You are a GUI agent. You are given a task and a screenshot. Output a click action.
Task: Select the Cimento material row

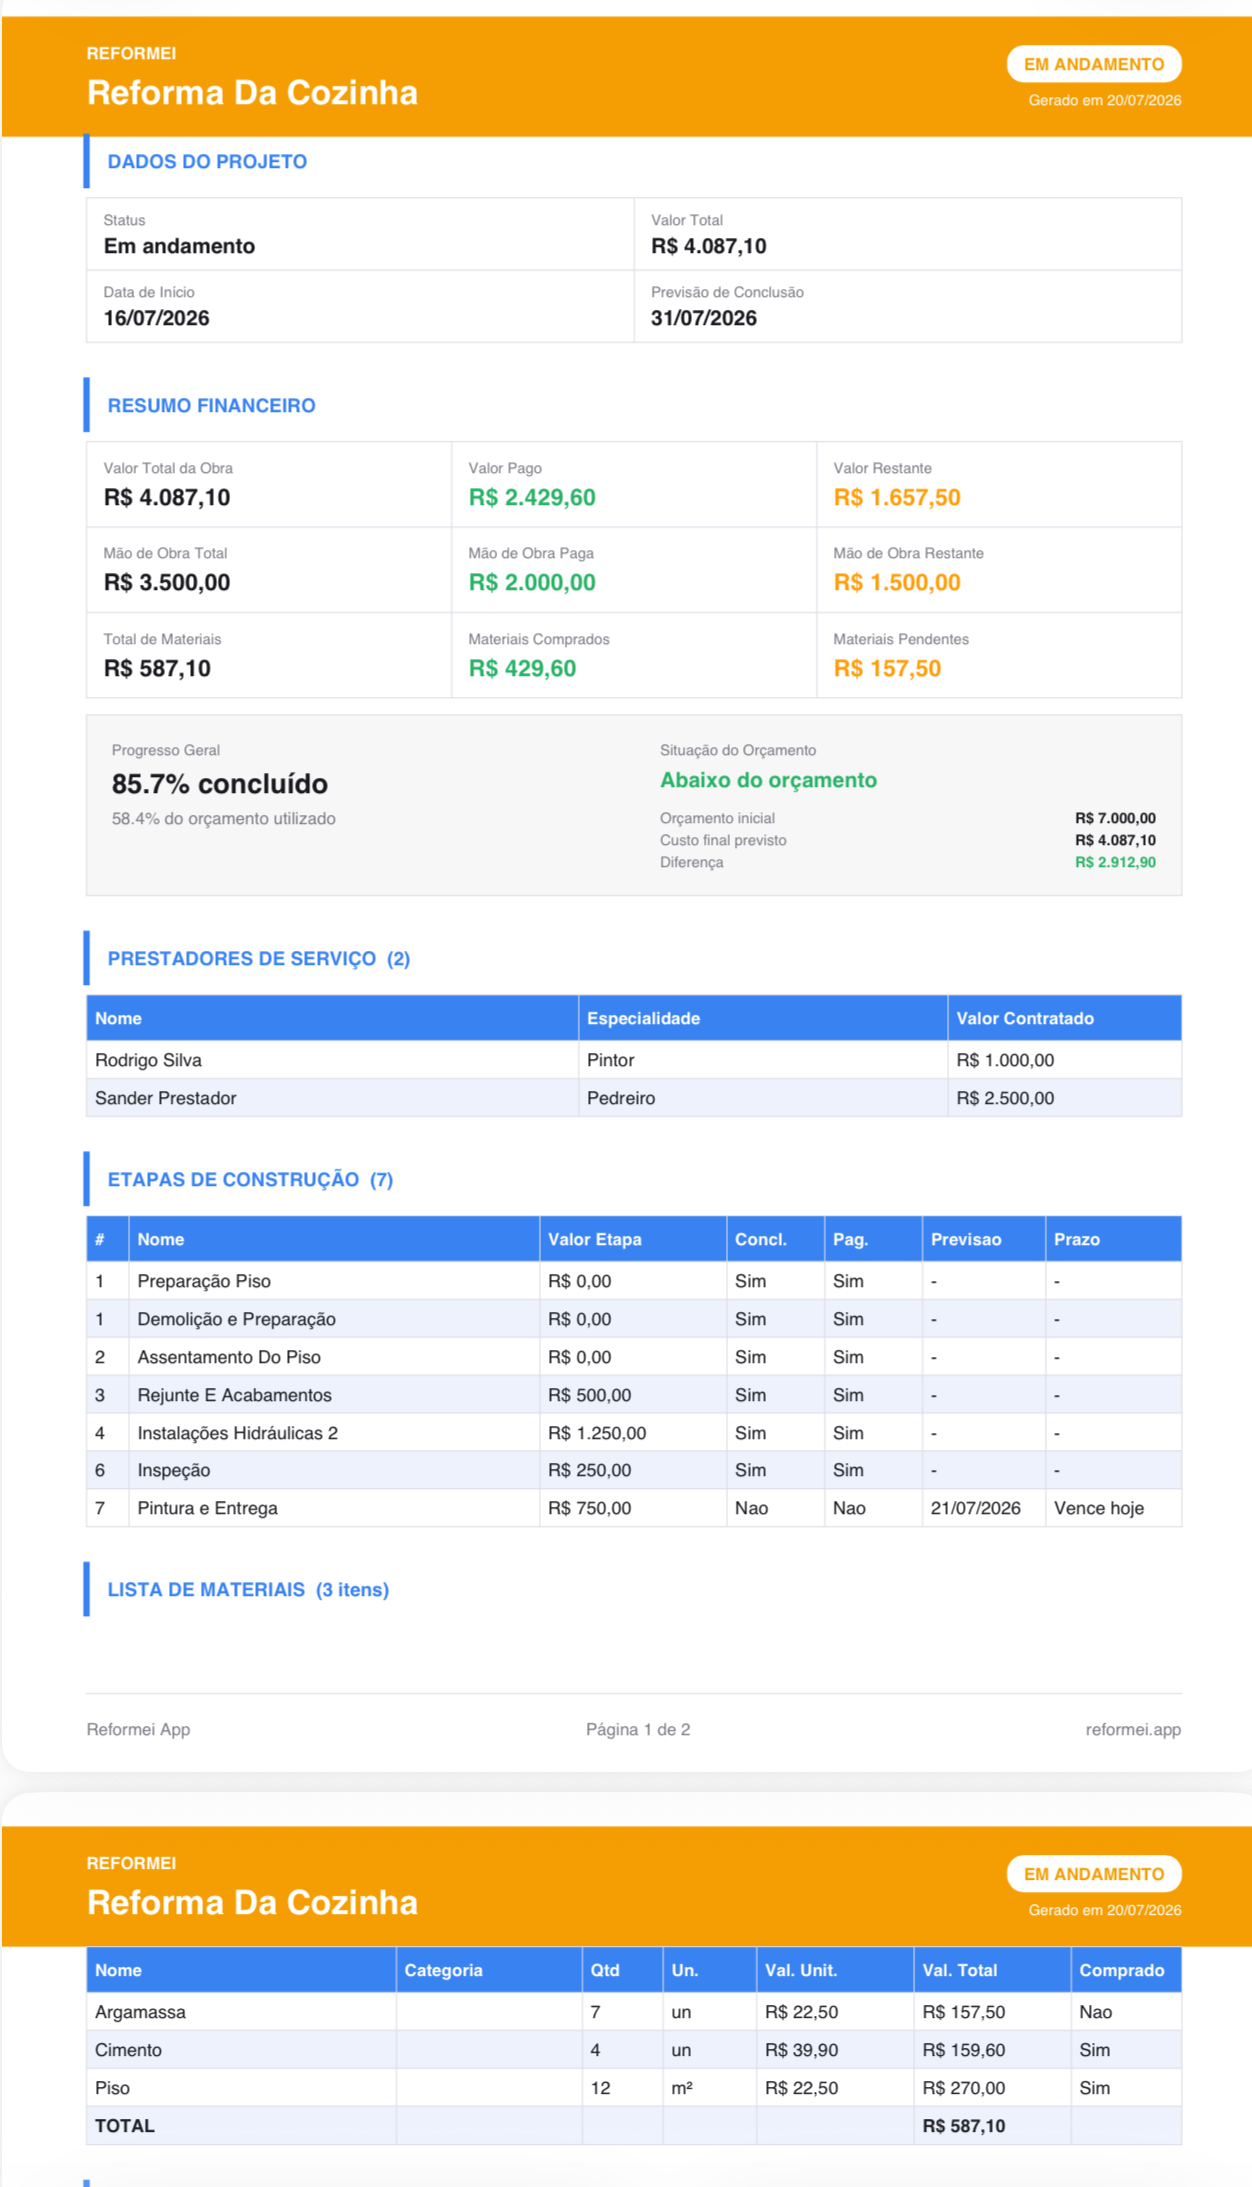coord(634,2050)
